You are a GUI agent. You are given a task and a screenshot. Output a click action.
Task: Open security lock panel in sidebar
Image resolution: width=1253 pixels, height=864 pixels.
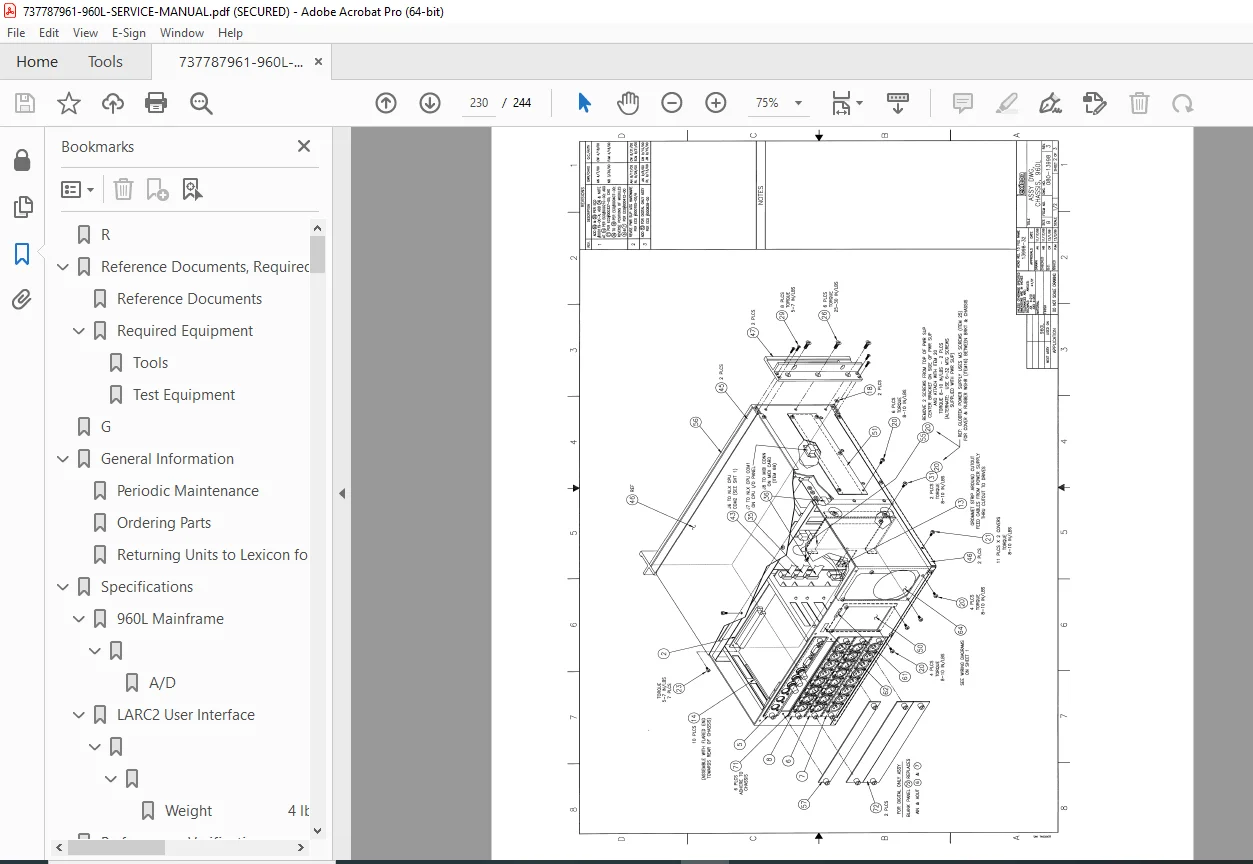(x=22, y=161)
